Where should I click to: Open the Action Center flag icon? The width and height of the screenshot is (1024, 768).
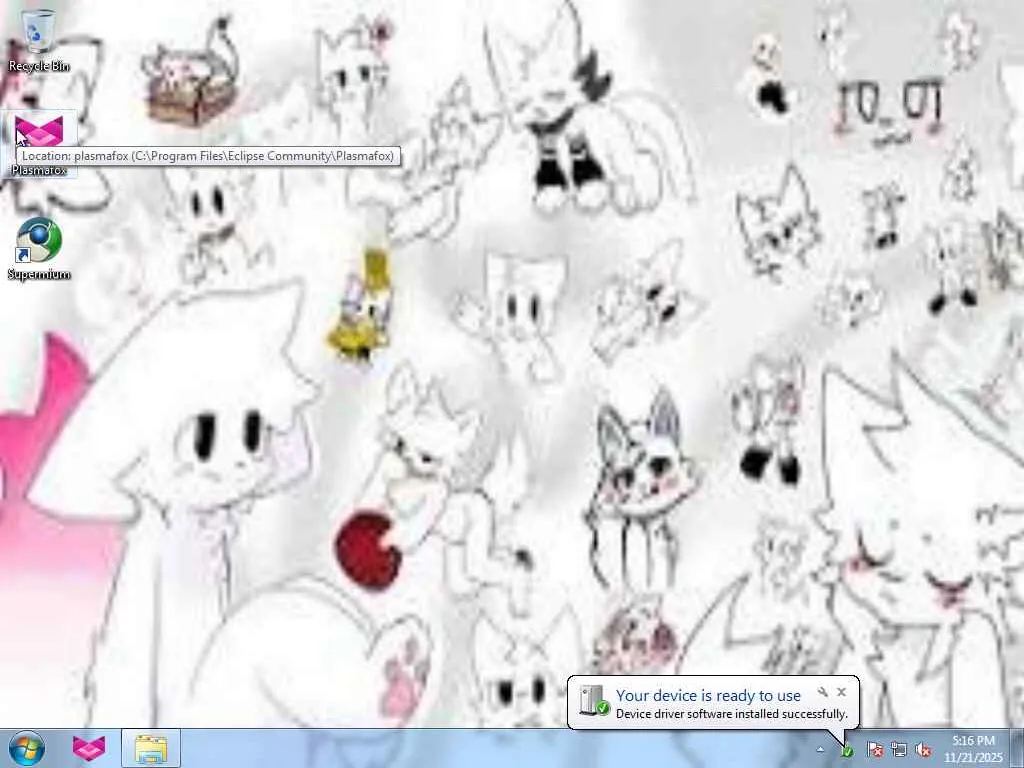(875, 750)
